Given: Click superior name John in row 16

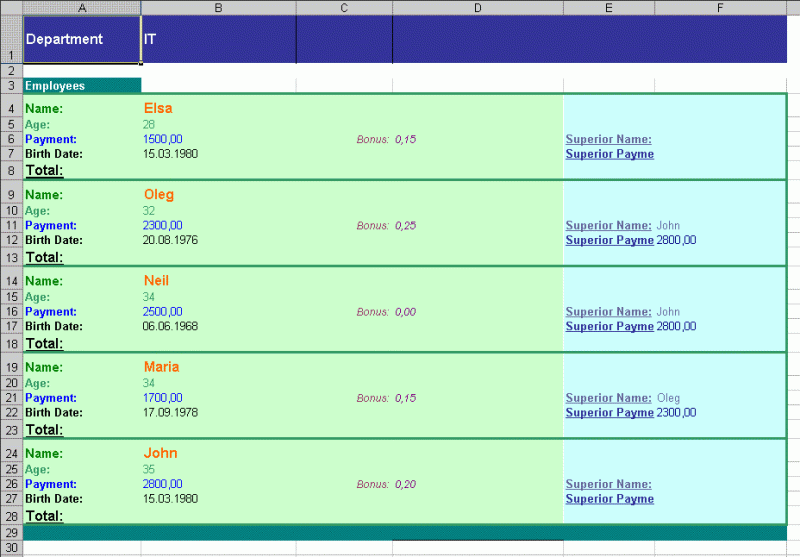Looking at the screenshot, I should click(668, 312).
